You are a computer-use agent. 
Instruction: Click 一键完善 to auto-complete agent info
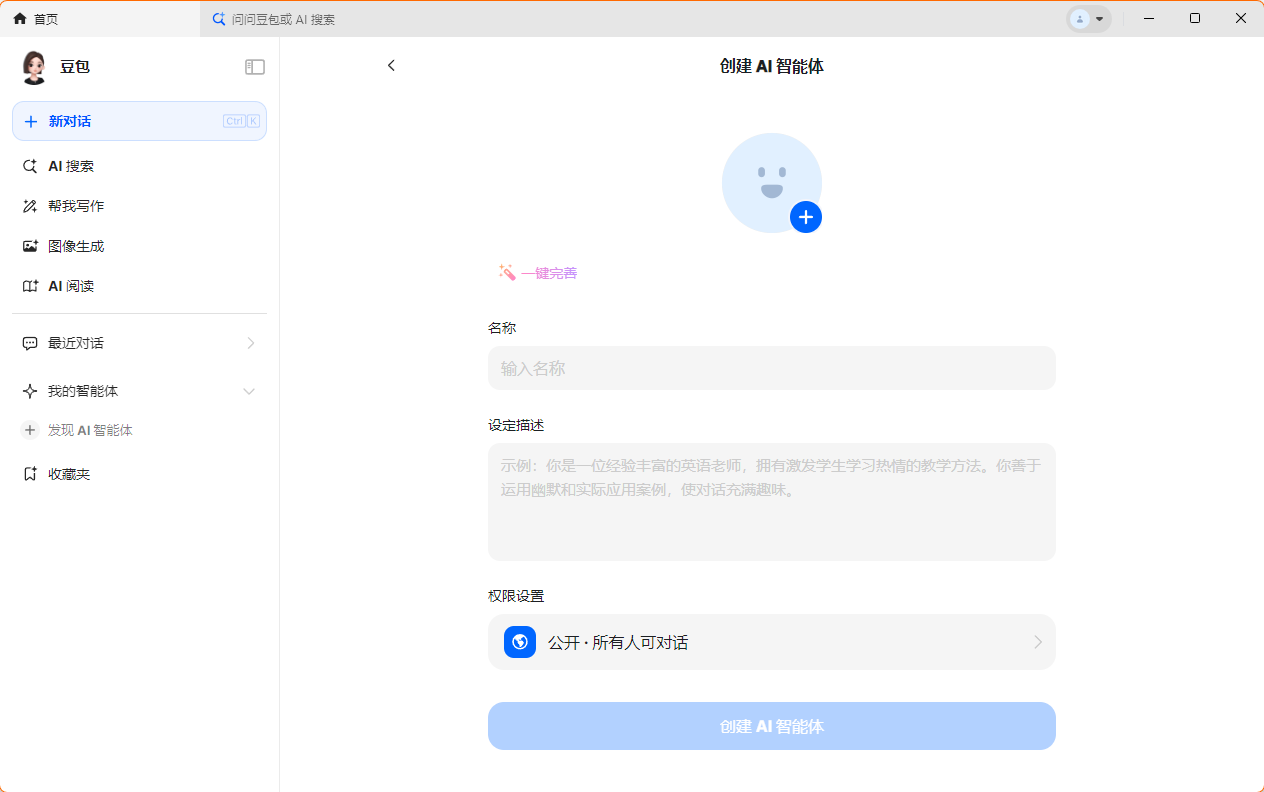coord(547,272)
